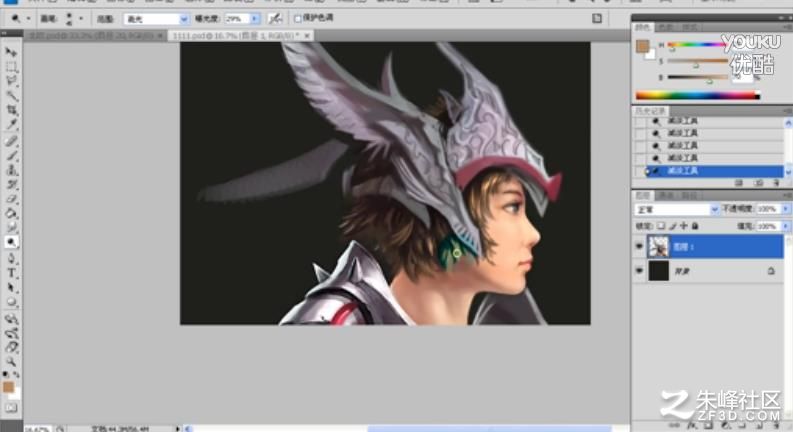Screen dimensions: 793x432
Task: Open the Dodge tool preset picker arrow
Action: pos(28,19)
